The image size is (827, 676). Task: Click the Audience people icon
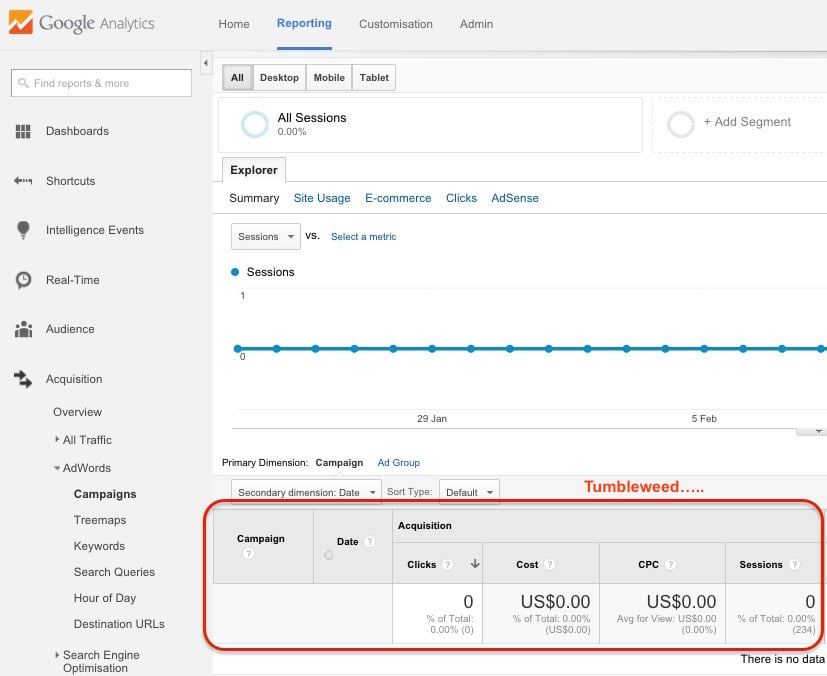click(x=23, y=329)
